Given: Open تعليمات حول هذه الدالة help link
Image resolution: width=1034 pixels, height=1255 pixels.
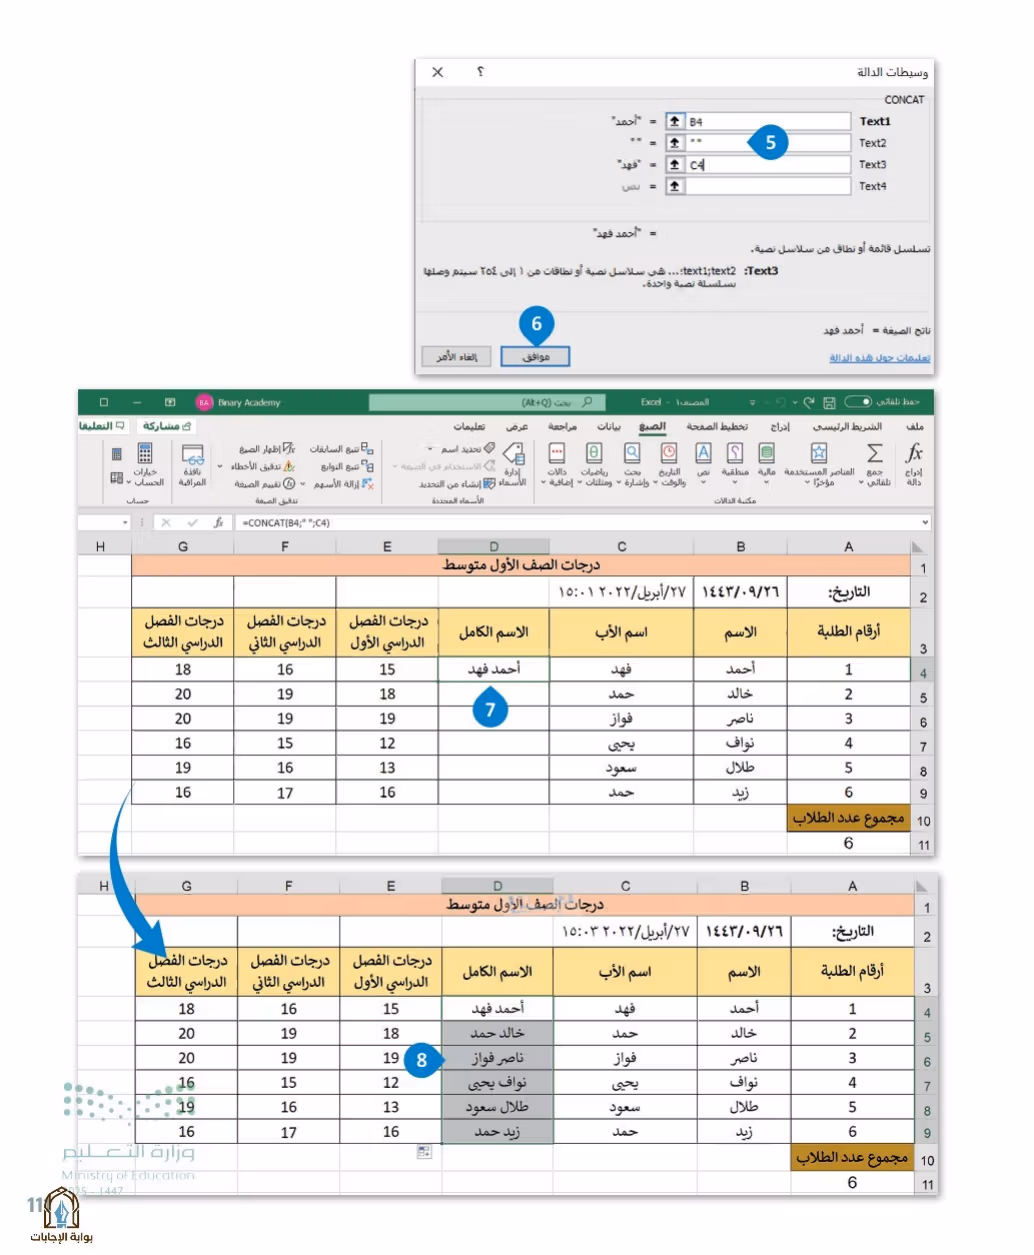Looking at the screenshot, I should pos(879,357).
